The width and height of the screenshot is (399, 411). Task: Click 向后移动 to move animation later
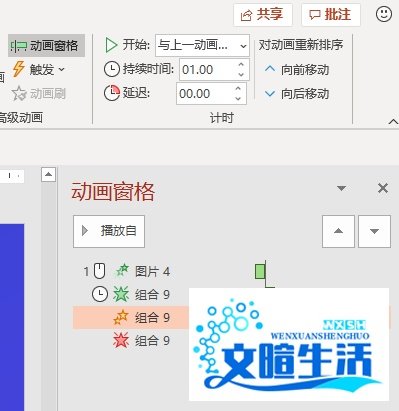[x=297, y=94]
